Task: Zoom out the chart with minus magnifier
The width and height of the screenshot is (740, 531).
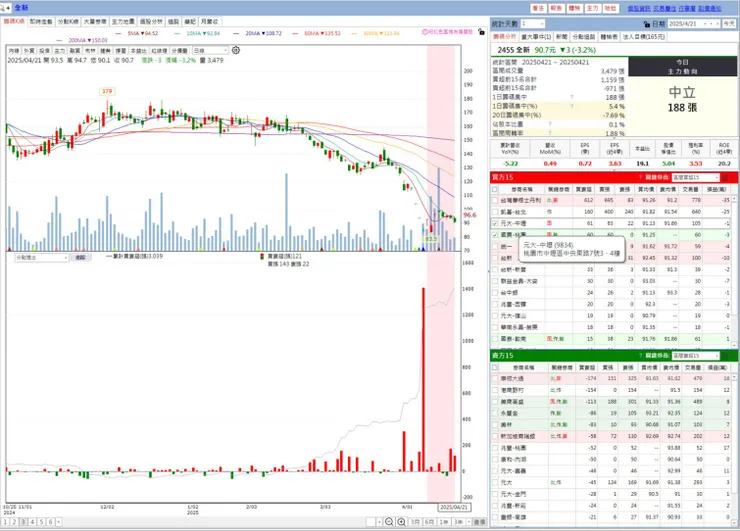Action: click(389, 522)
